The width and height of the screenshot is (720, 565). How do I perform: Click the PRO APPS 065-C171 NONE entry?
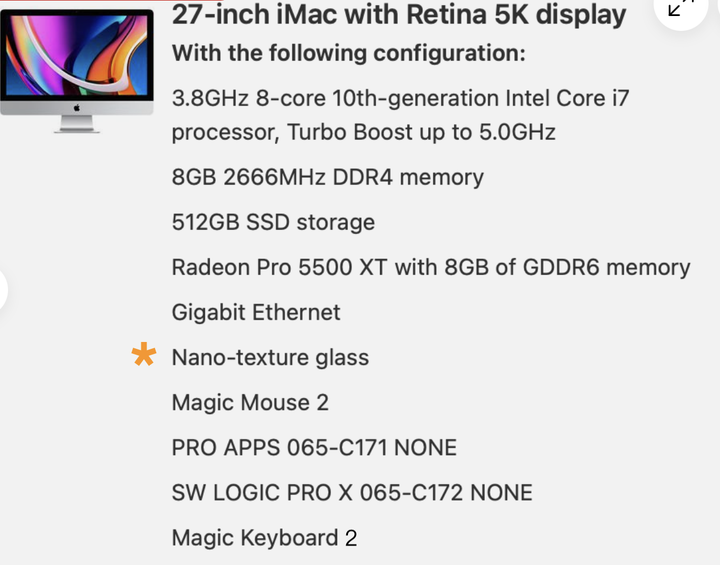[314, 447]
